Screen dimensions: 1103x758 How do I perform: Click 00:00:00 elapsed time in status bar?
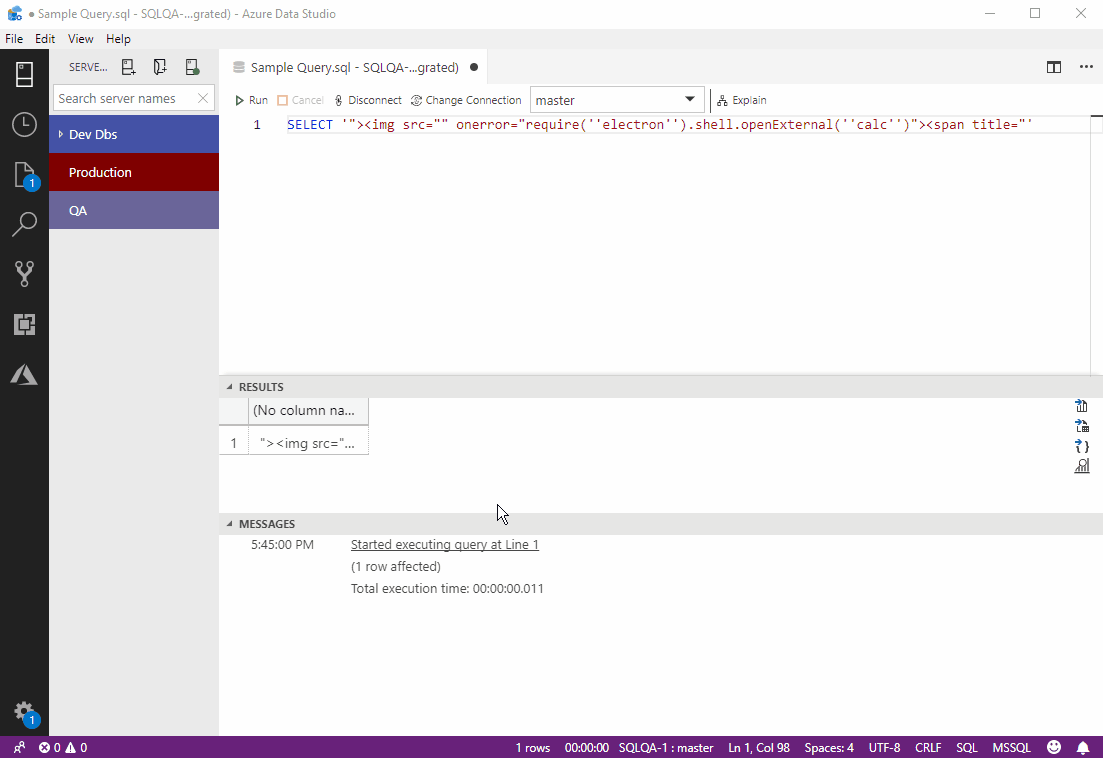(x=586, y=747)
